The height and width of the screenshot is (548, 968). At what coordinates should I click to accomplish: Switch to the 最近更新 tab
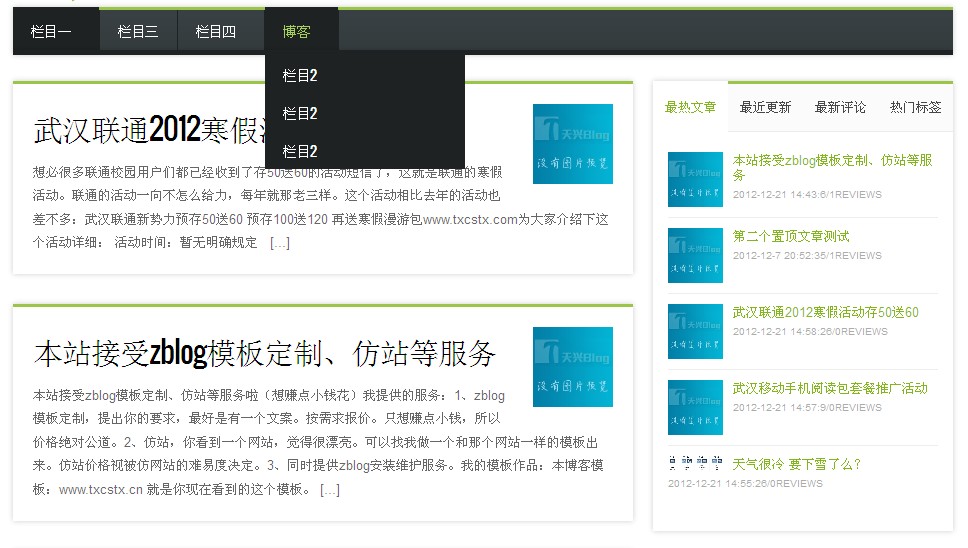coord(766,107)
